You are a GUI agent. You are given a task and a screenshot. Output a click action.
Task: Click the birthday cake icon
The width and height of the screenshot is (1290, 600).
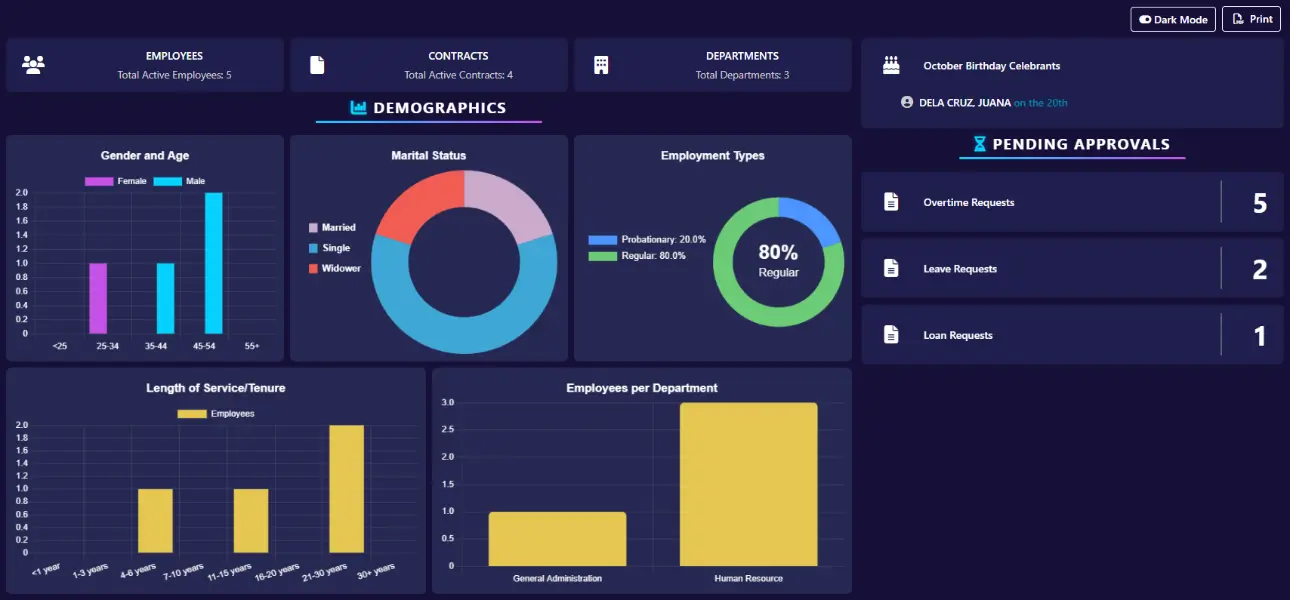tap(891, 65)
